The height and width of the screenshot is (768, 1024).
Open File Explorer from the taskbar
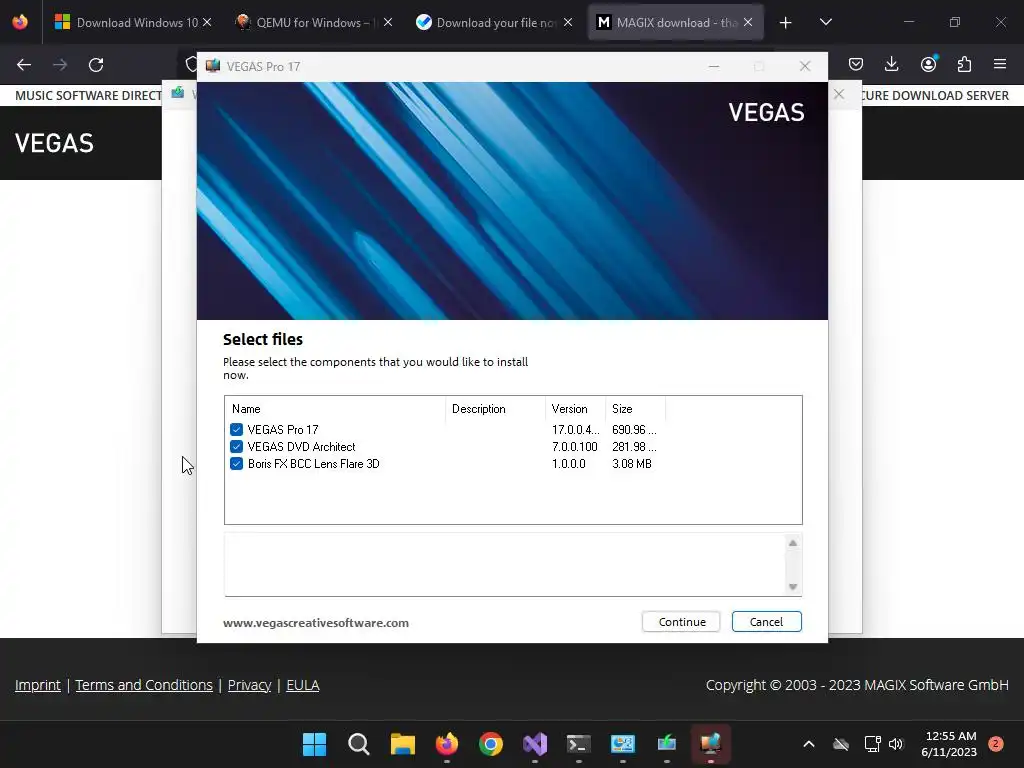402,744
